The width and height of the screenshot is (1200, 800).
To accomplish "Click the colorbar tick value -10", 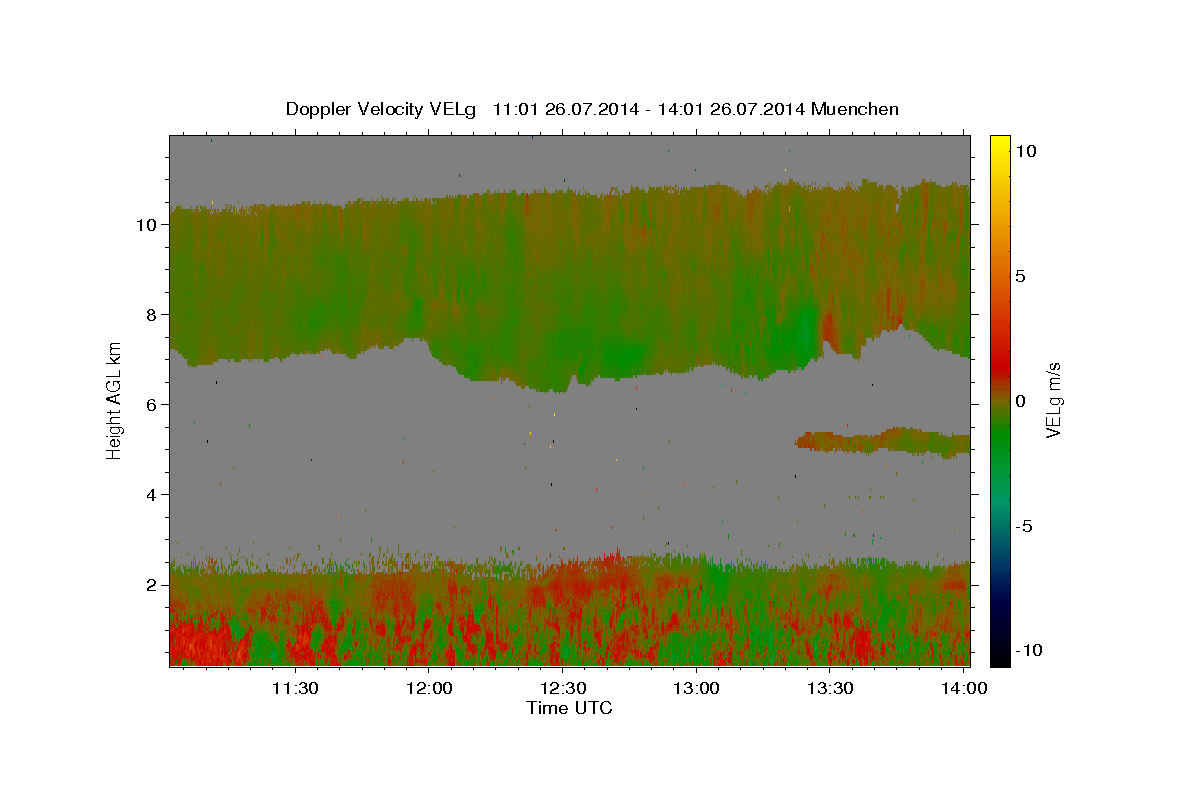I will pos(1029,650).
